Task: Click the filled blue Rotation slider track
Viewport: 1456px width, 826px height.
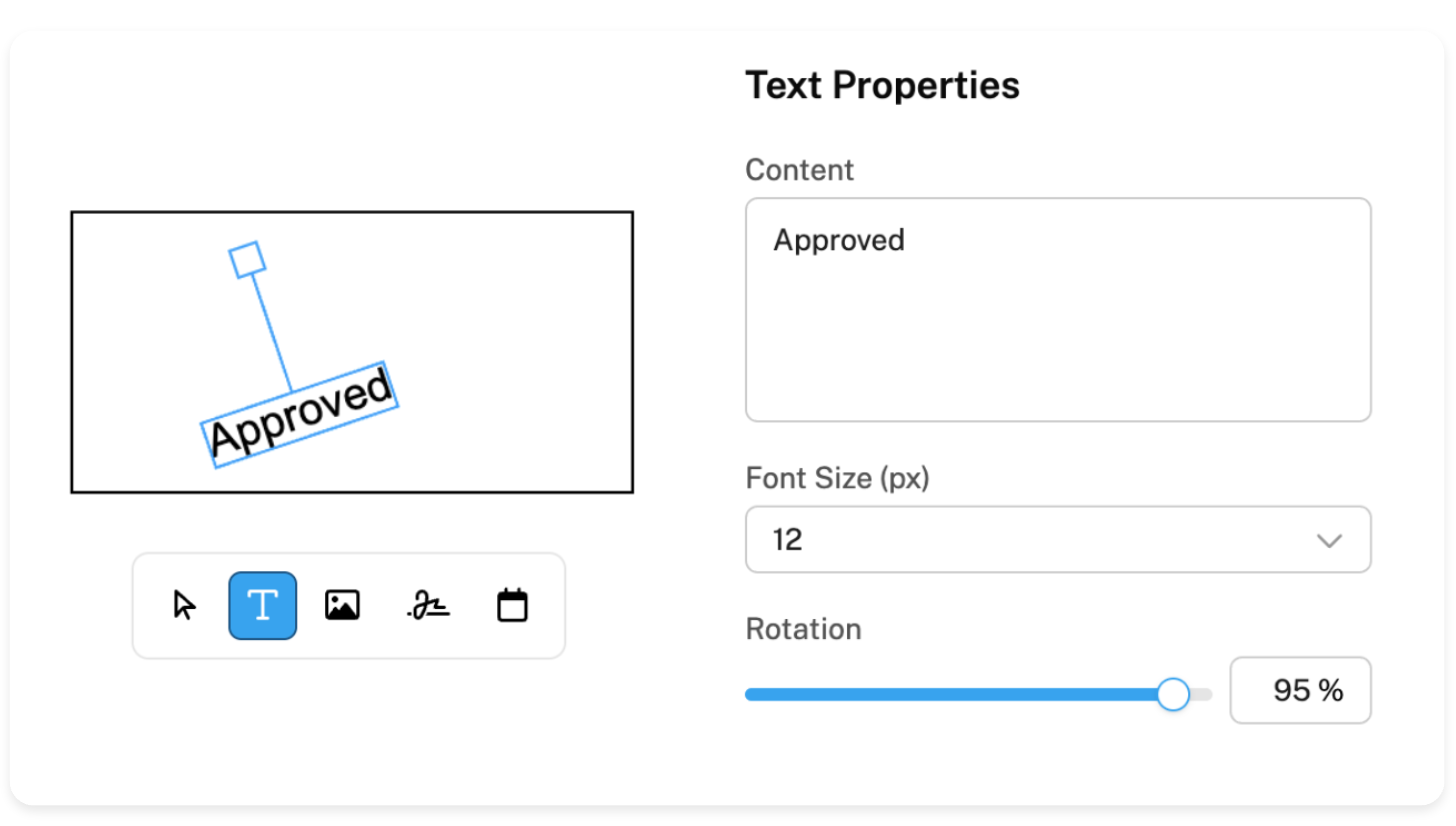Action: point(950,694)
